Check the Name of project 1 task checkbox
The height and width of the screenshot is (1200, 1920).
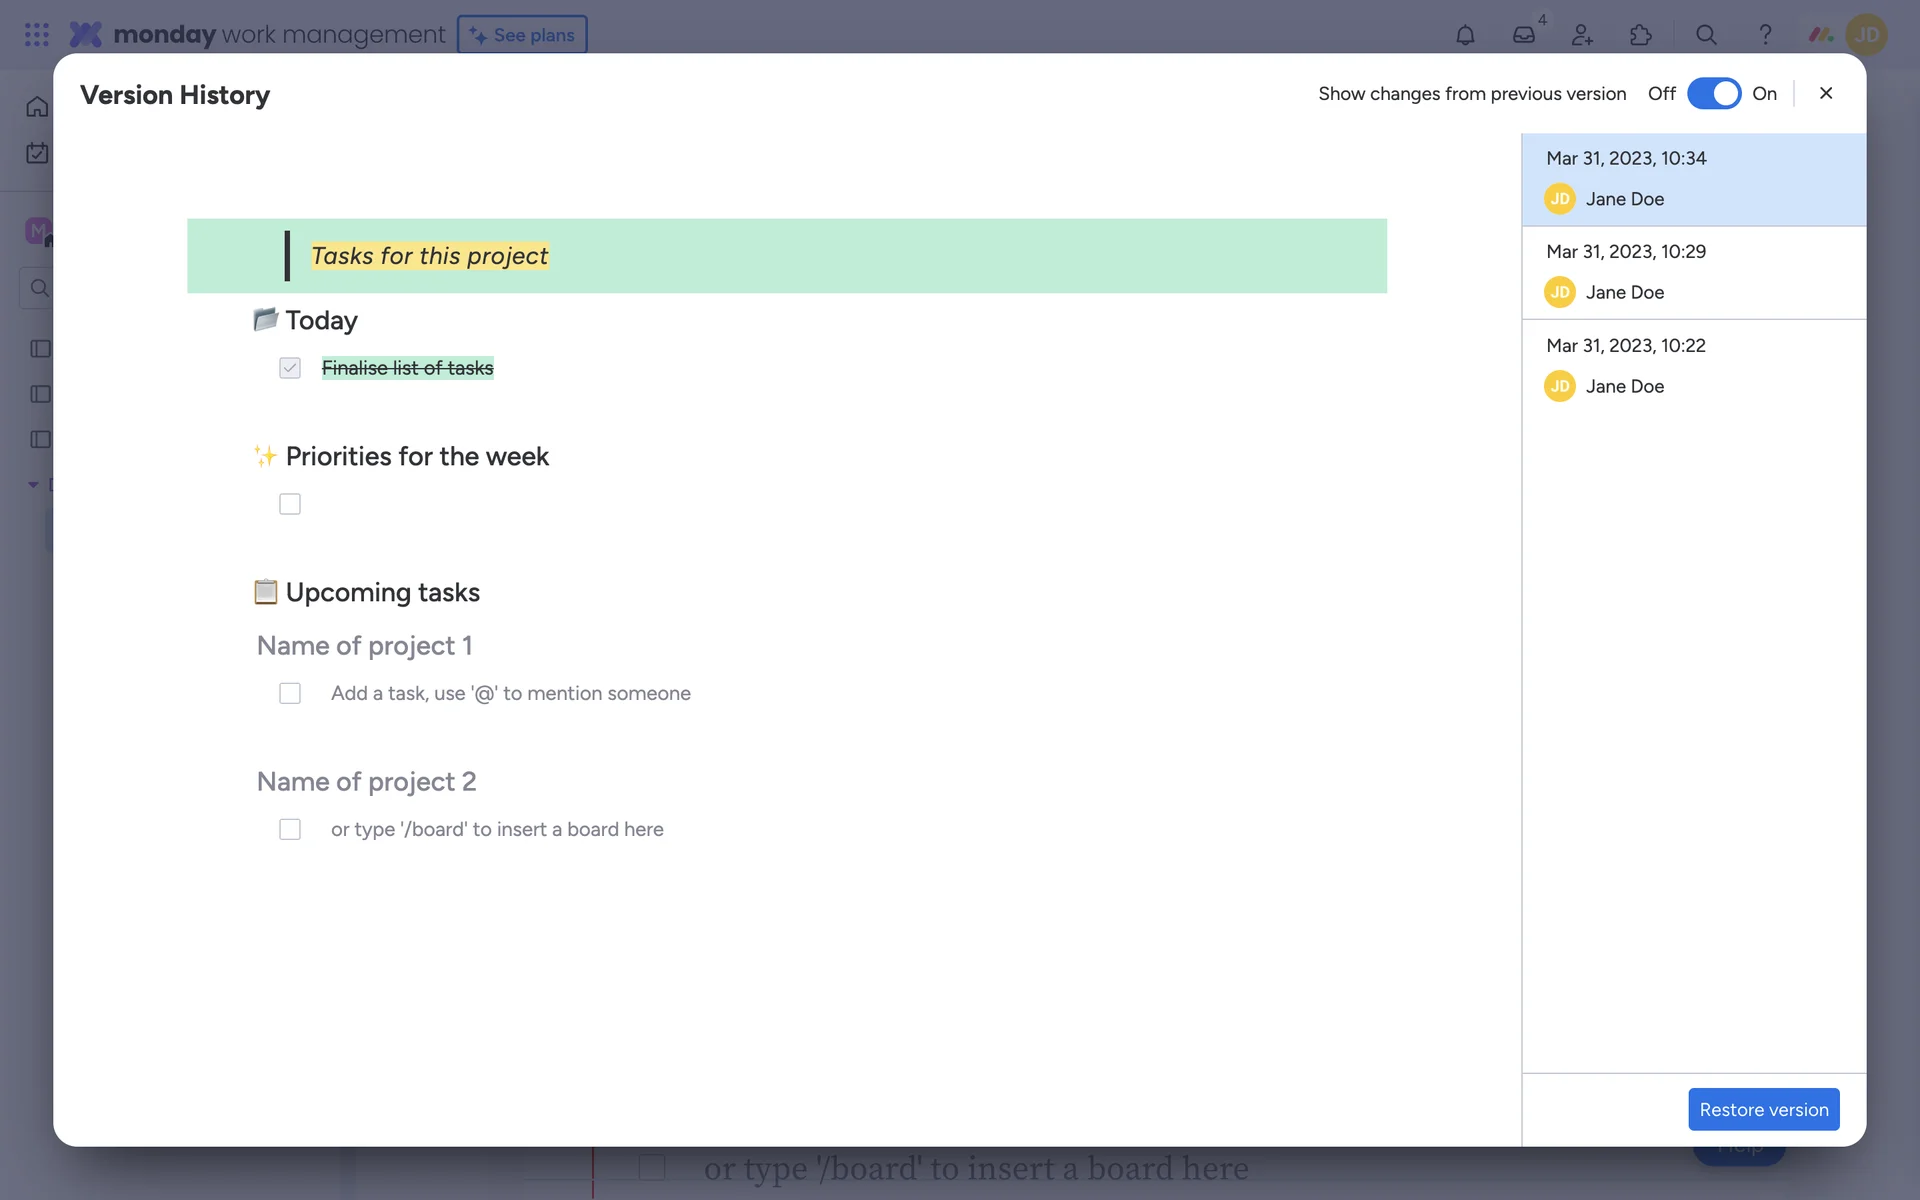pos(290,693)
